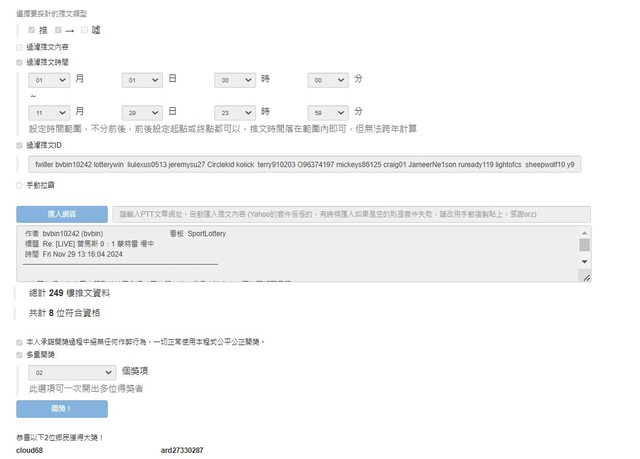Open the end day dropdown showing 29
The image size is (640, 459).
142,112
